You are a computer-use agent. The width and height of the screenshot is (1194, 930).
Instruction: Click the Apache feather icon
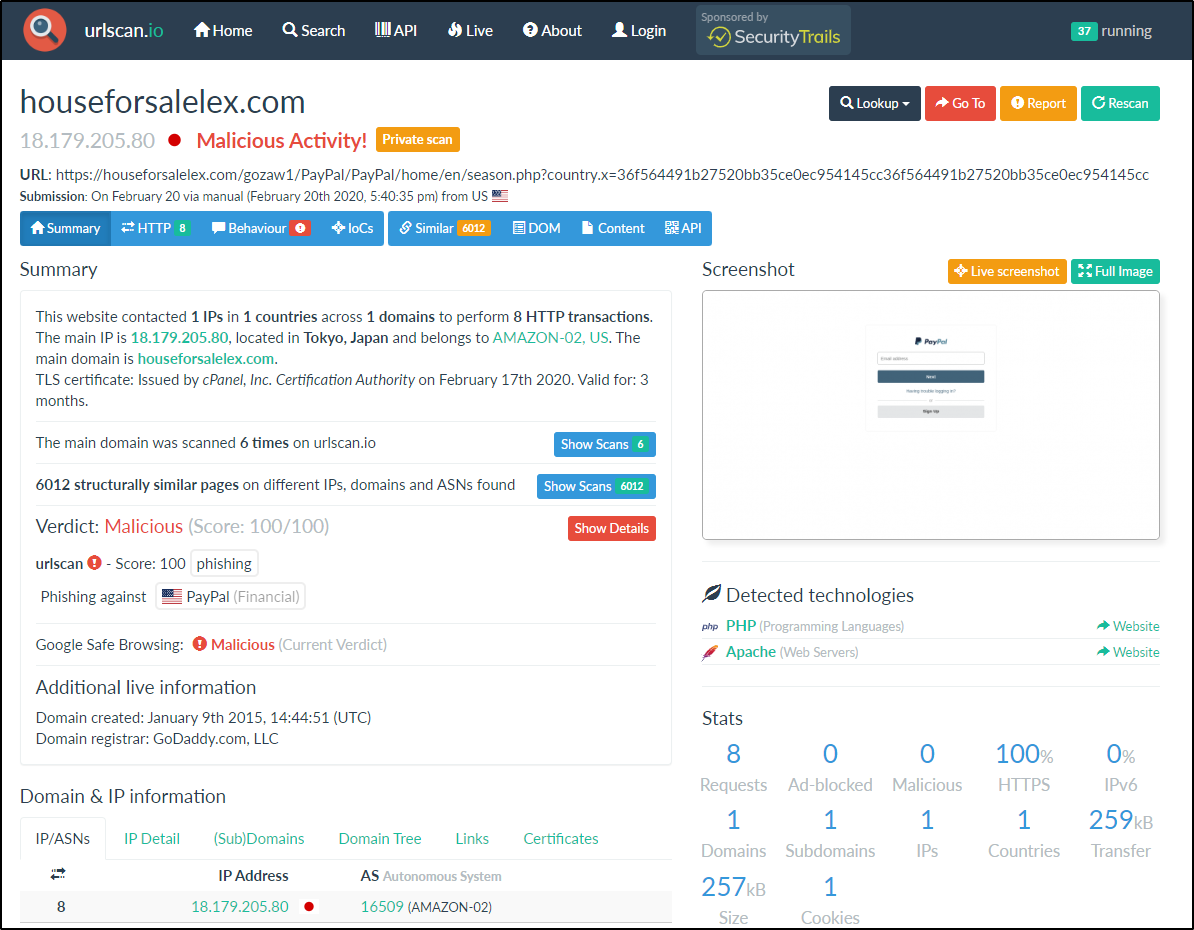click(710, 653)
